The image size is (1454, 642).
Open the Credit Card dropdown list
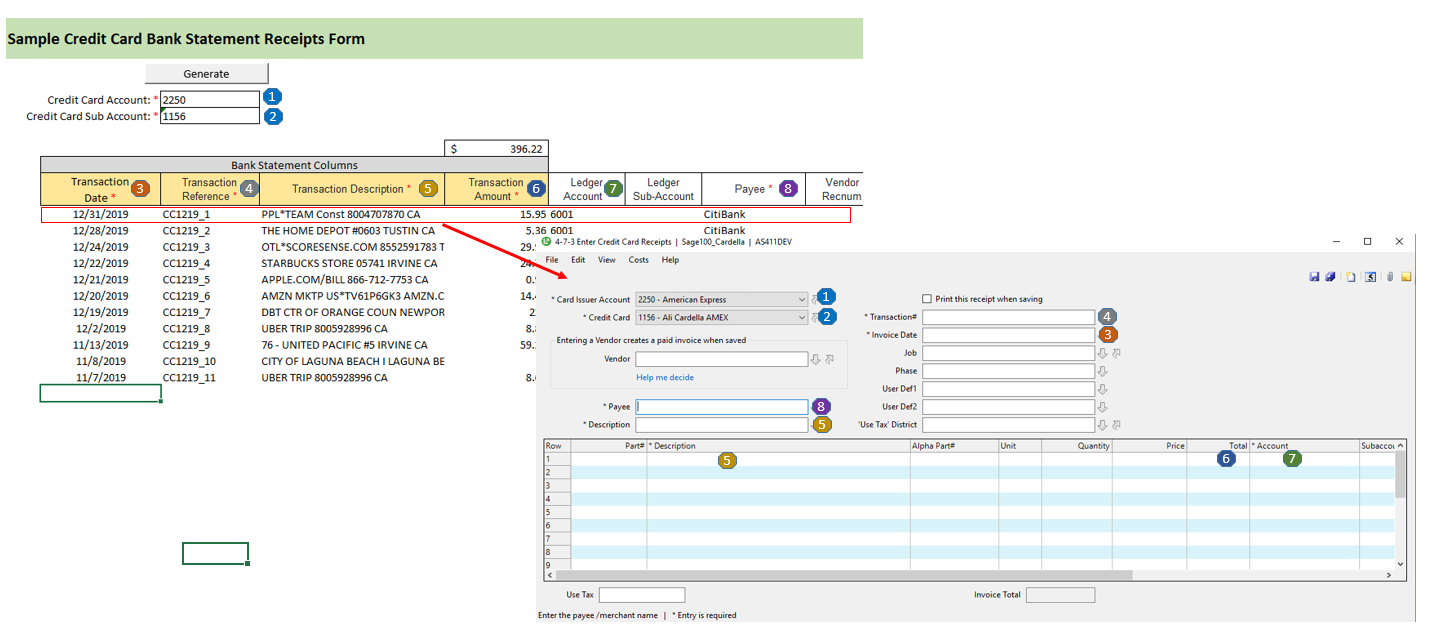coord(801,318)
